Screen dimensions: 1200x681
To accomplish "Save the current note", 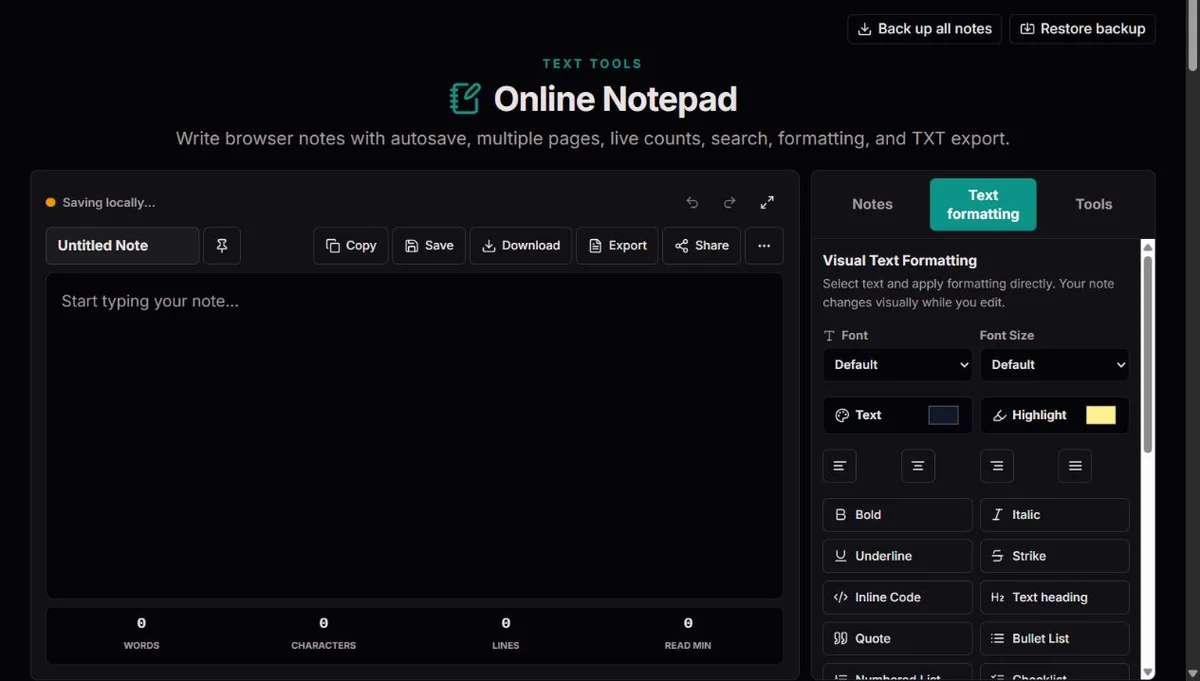I will click(429, 246).
